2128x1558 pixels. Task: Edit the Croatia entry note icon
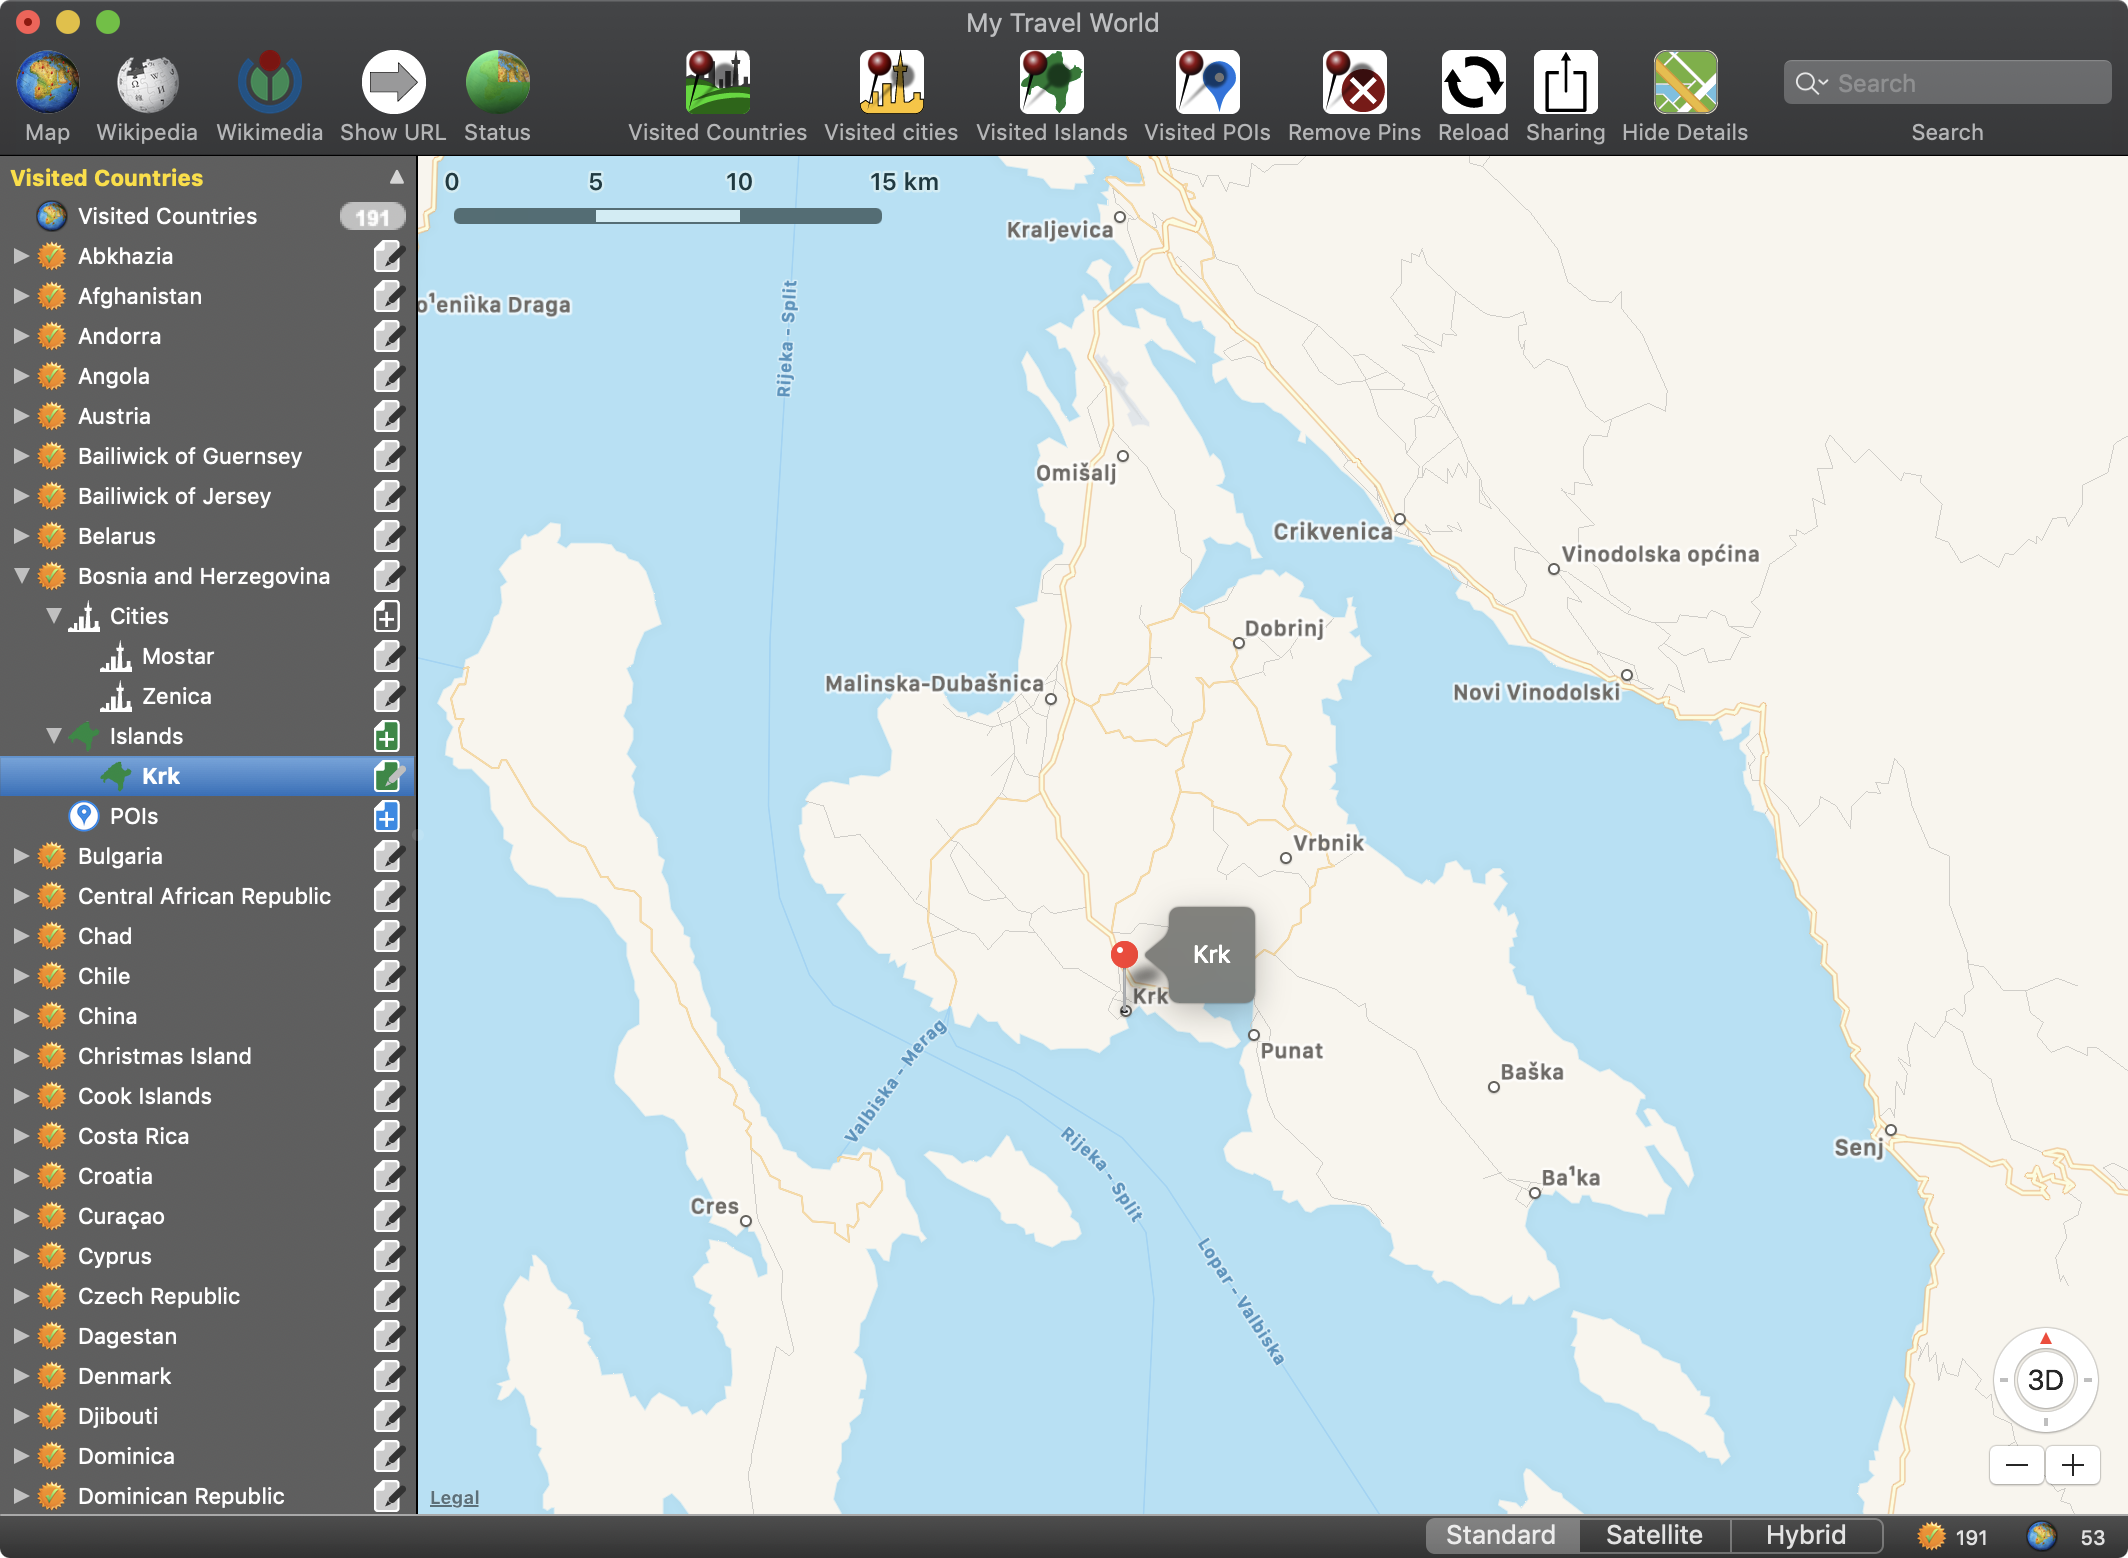(x=387, y=1176)
